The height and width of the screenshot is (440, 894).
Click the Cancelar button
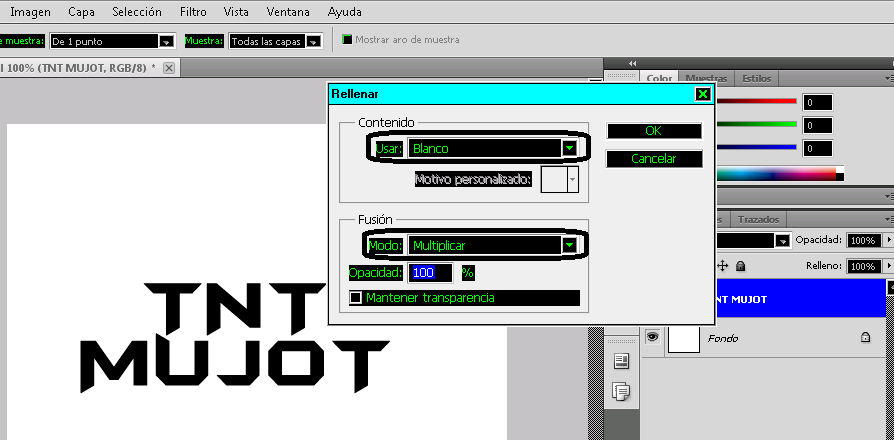pos(654,159)
